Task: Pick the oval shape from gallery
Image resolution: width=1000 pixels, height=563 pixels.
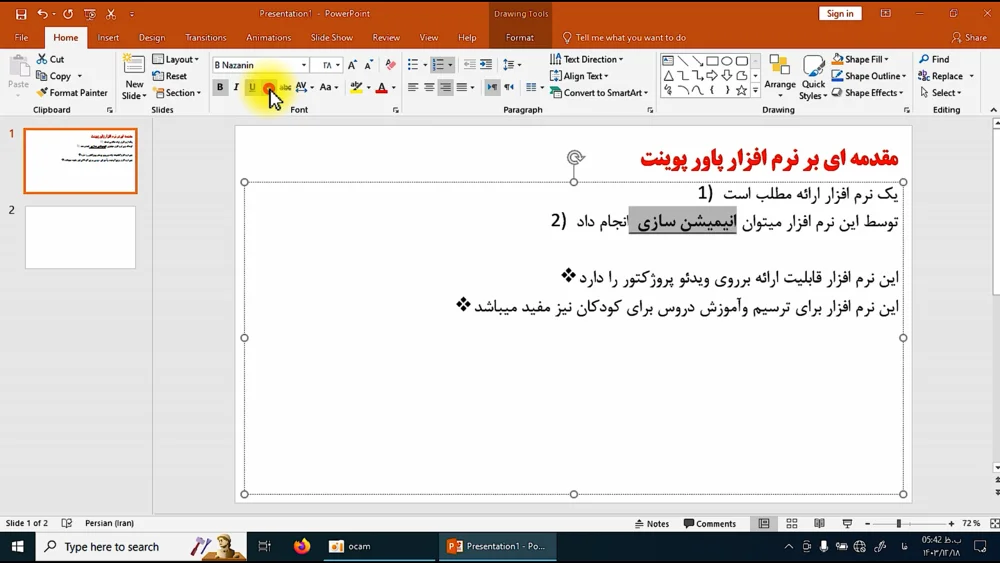Action: coord(726,61)
